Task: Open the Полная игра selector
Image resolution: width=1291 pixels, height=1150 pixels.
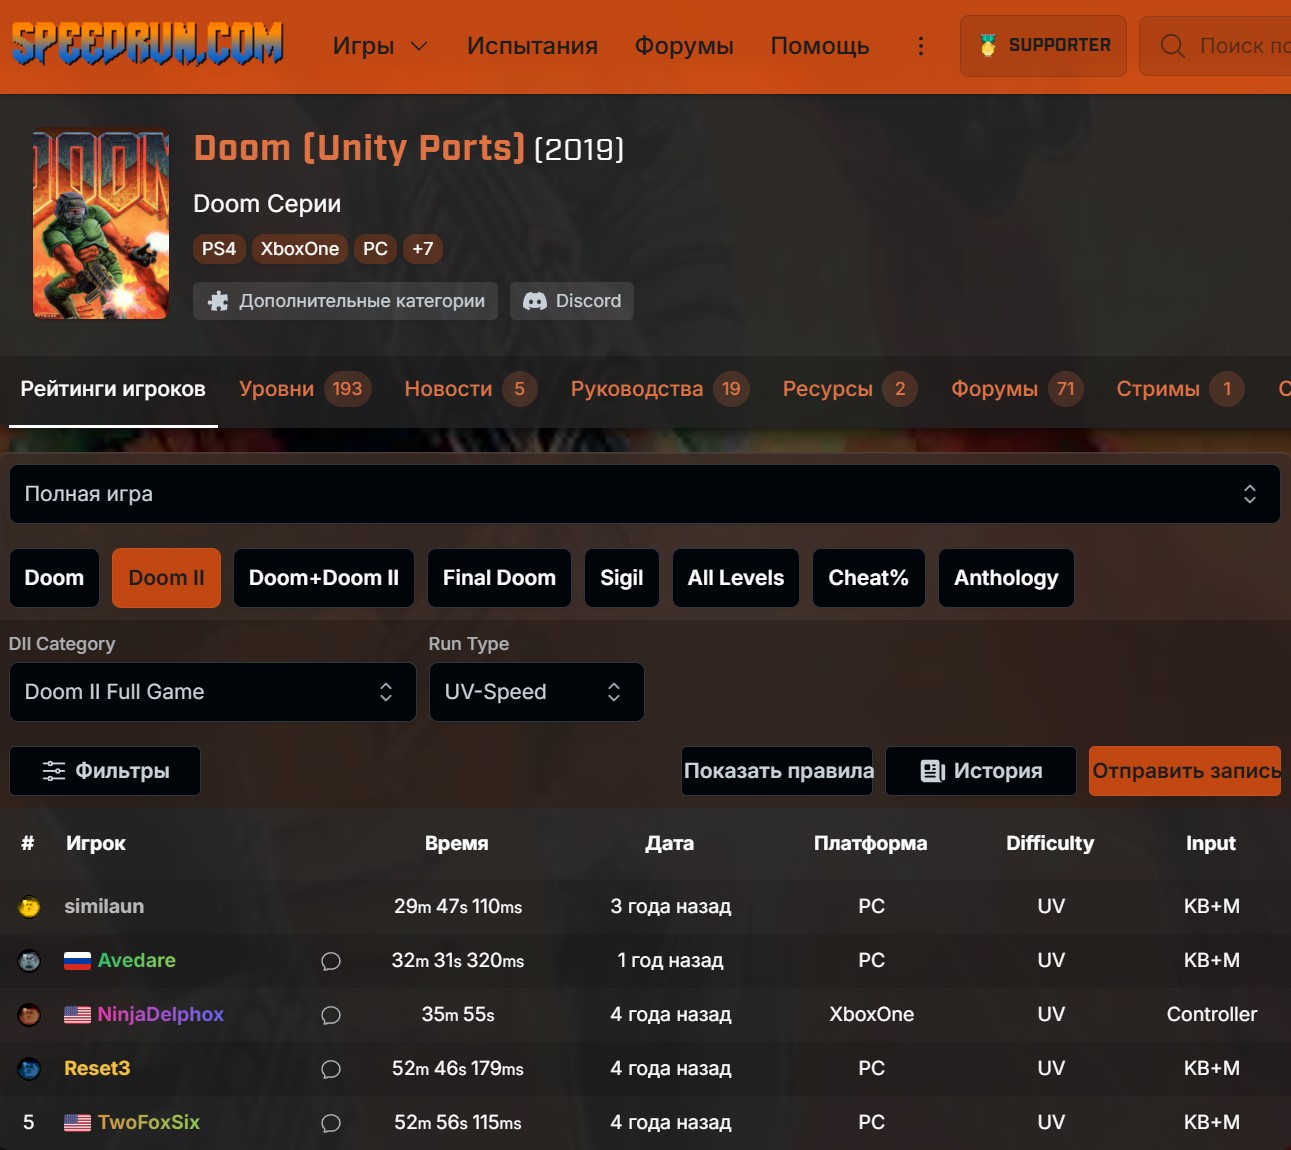Action: pyautogui.click(x=645, y=494)
